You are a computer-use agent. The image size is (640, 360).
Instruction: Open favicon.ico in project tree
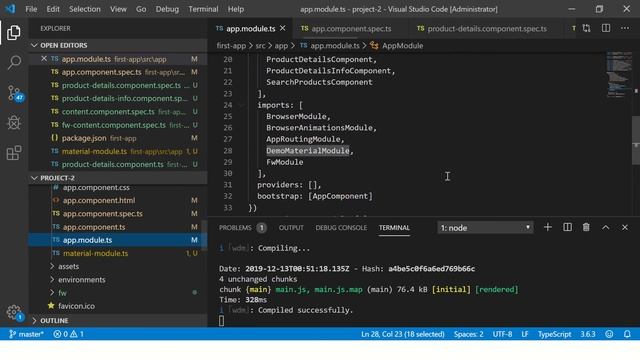(118, 306)
